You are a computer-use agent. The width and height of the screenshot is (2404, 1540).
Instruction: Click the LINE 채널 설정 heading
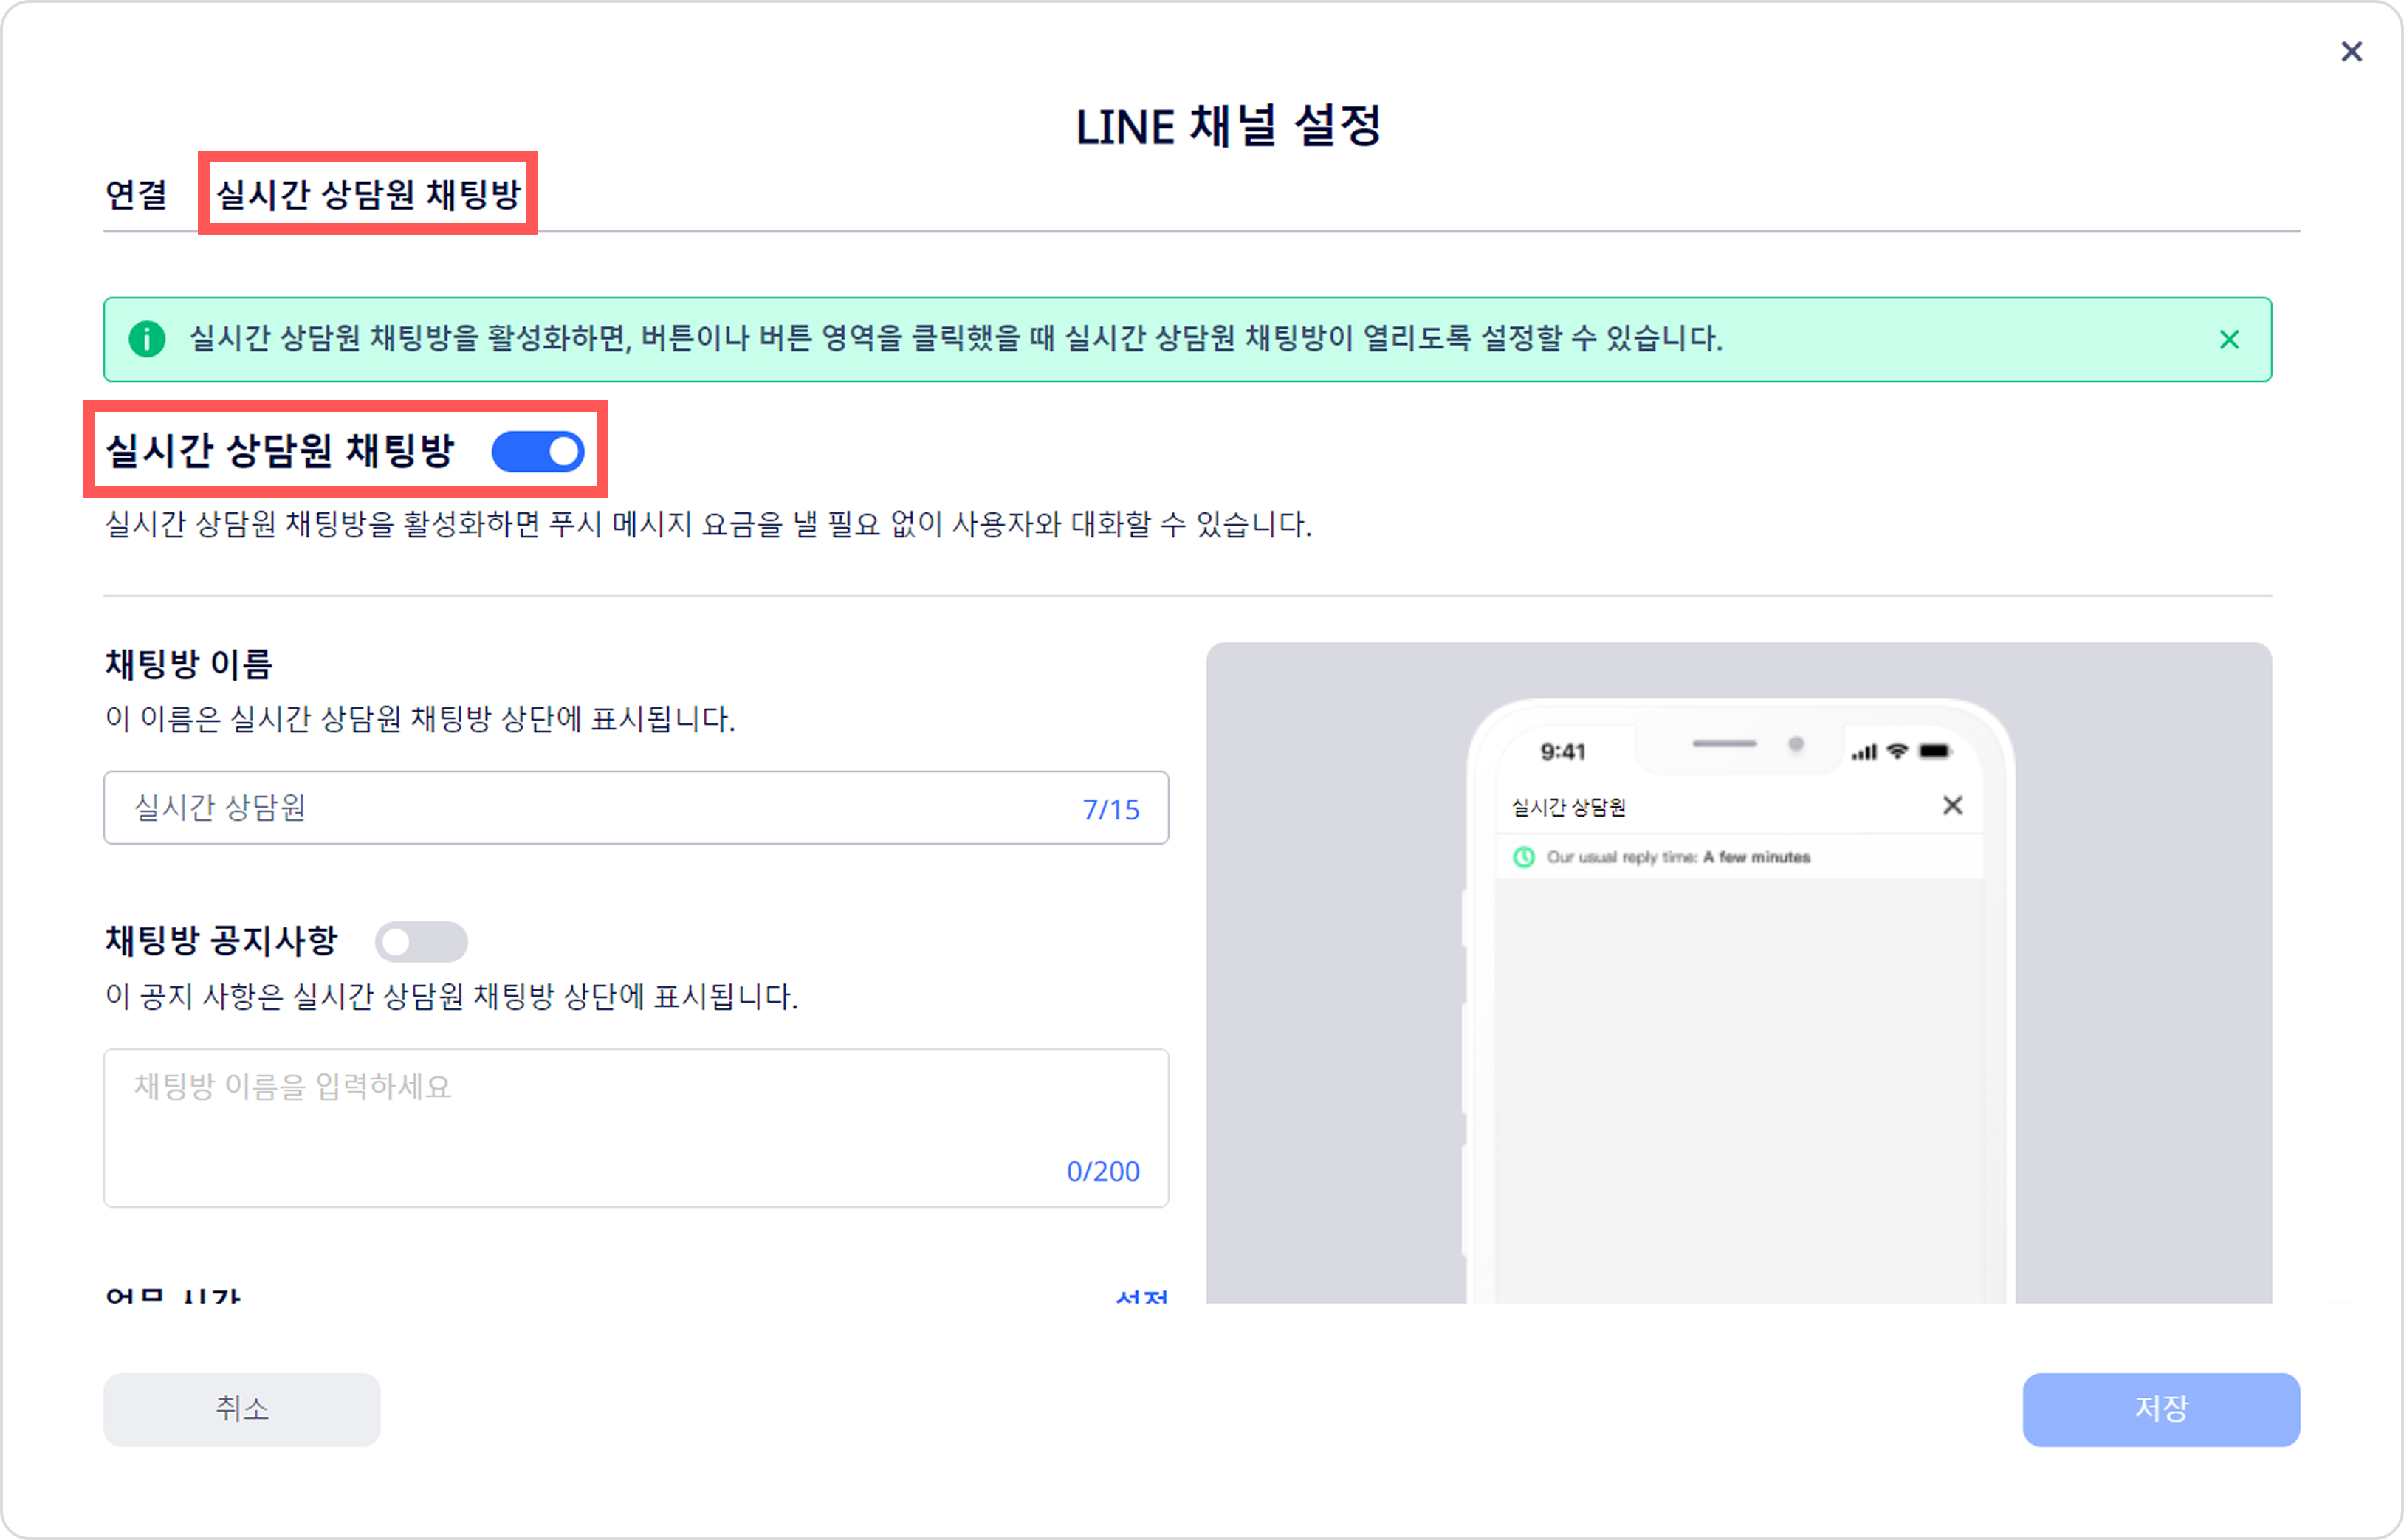1229,127
